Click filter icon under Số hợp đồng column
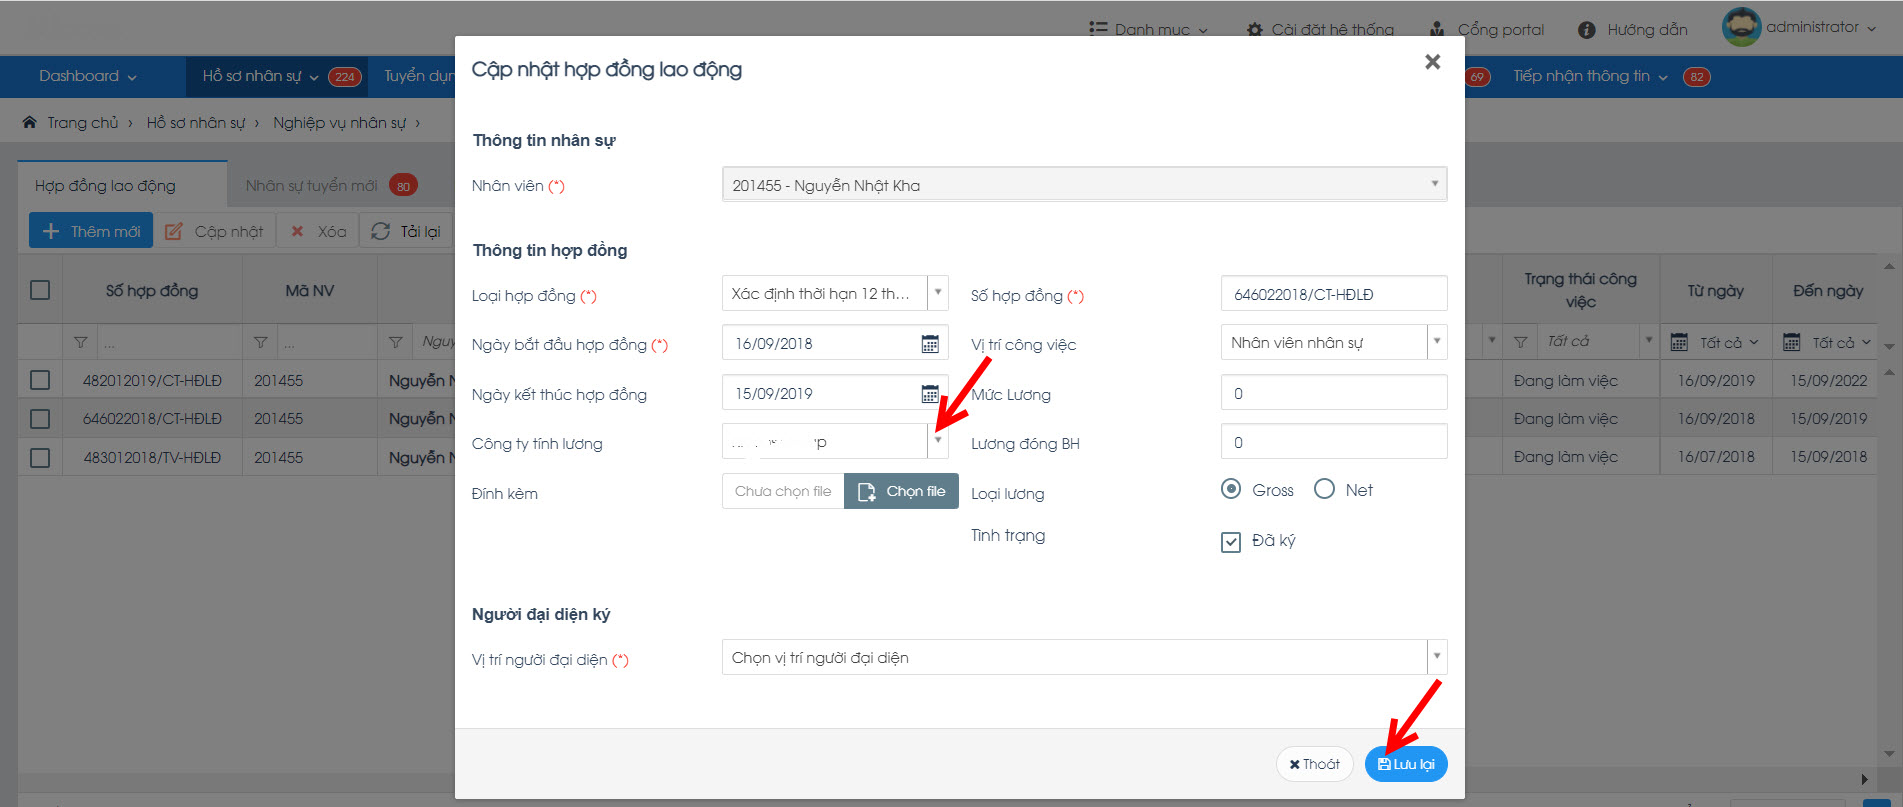The height and width of the screenshot is (807, 1903). tap(81, 343)
